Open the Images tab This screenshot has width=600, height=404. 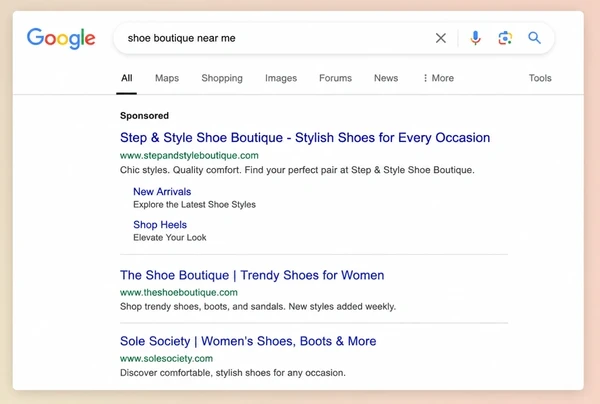coord(281,78)
